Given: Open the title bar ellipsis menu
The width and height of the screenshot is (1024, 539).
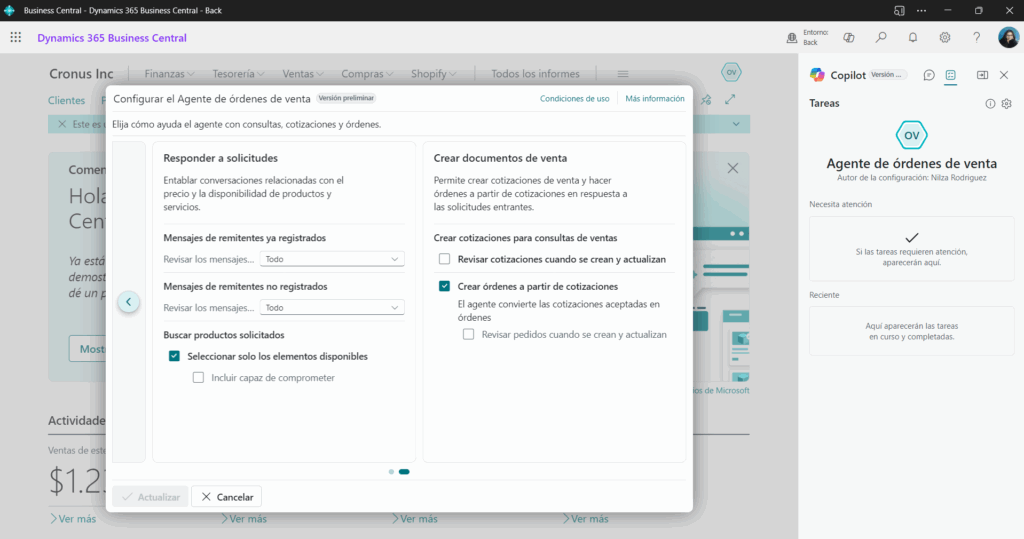Looking at the screenshot, I should [x=921, y=10].
